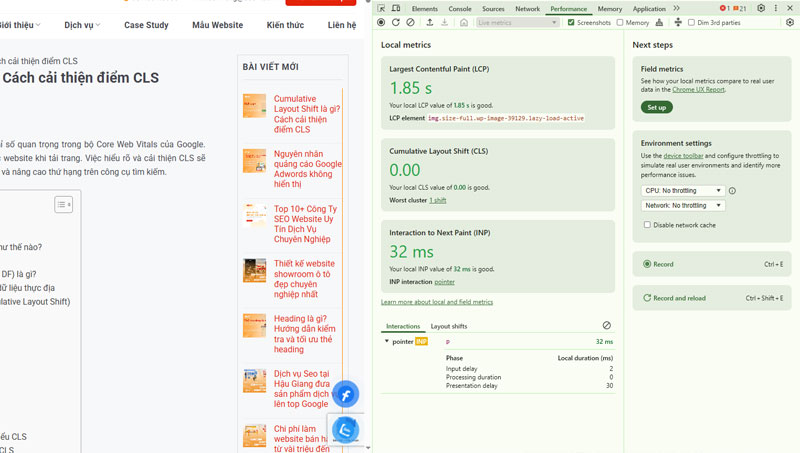Toggle the table of contents list icon
Viewport: 800px width, 453px height.
63,205
